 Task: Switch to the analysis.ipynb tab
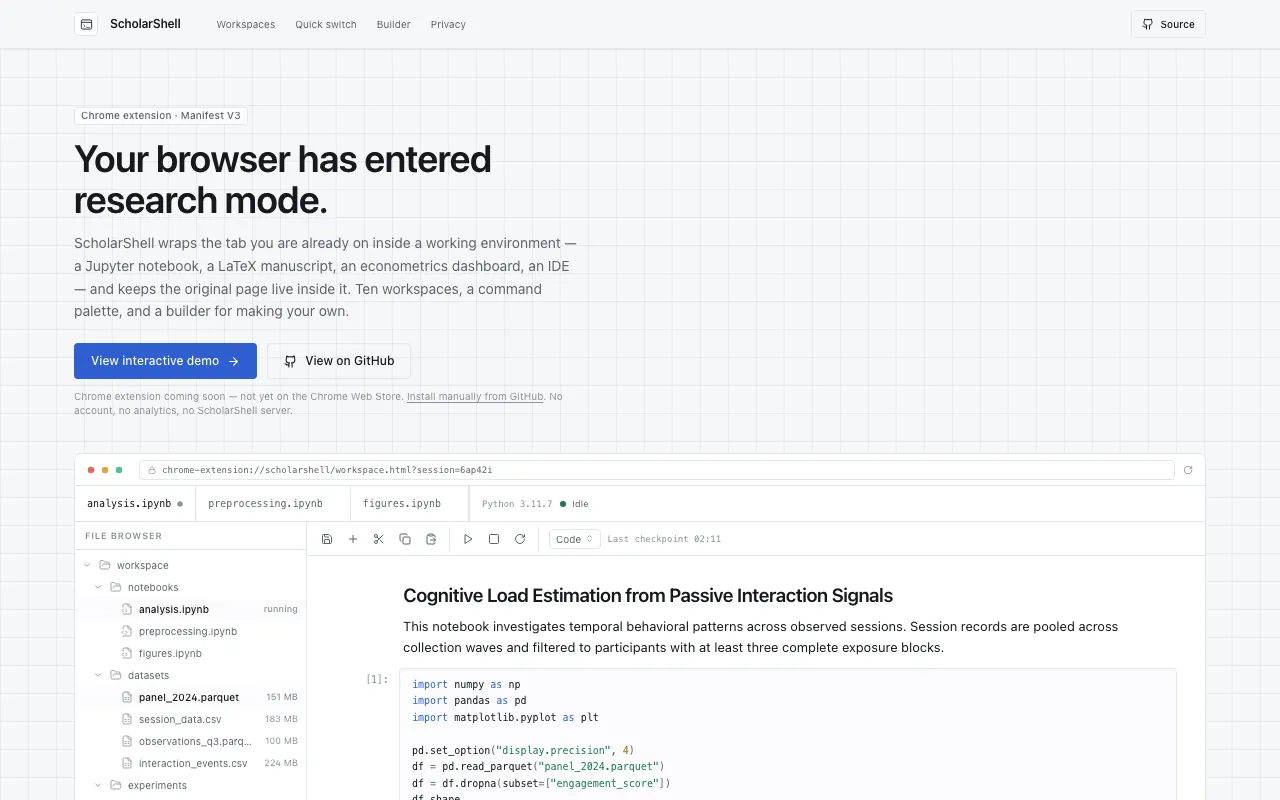pos(135,504)
